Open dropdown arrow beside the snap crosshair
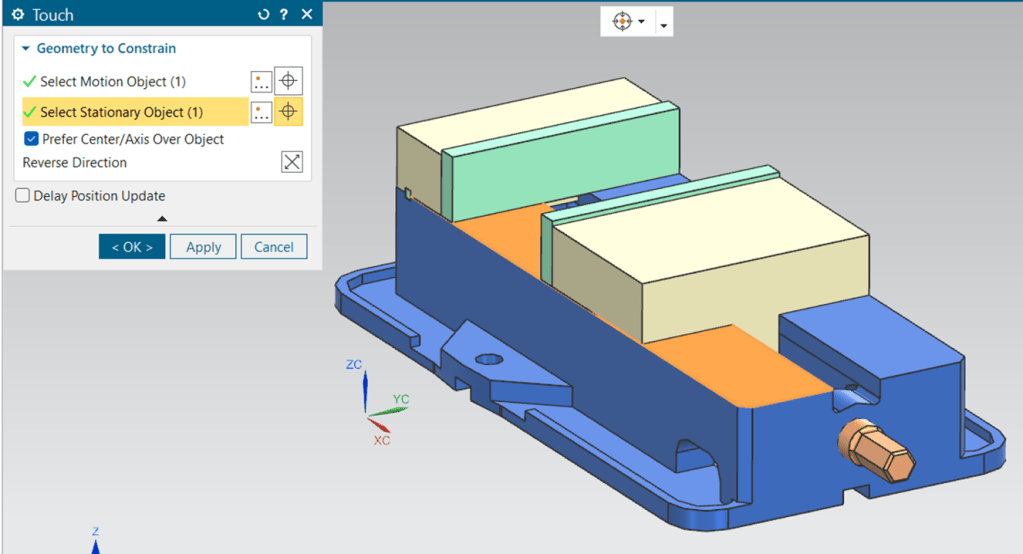This screenshot has height=554, width=1023. (x=641, y=21)
